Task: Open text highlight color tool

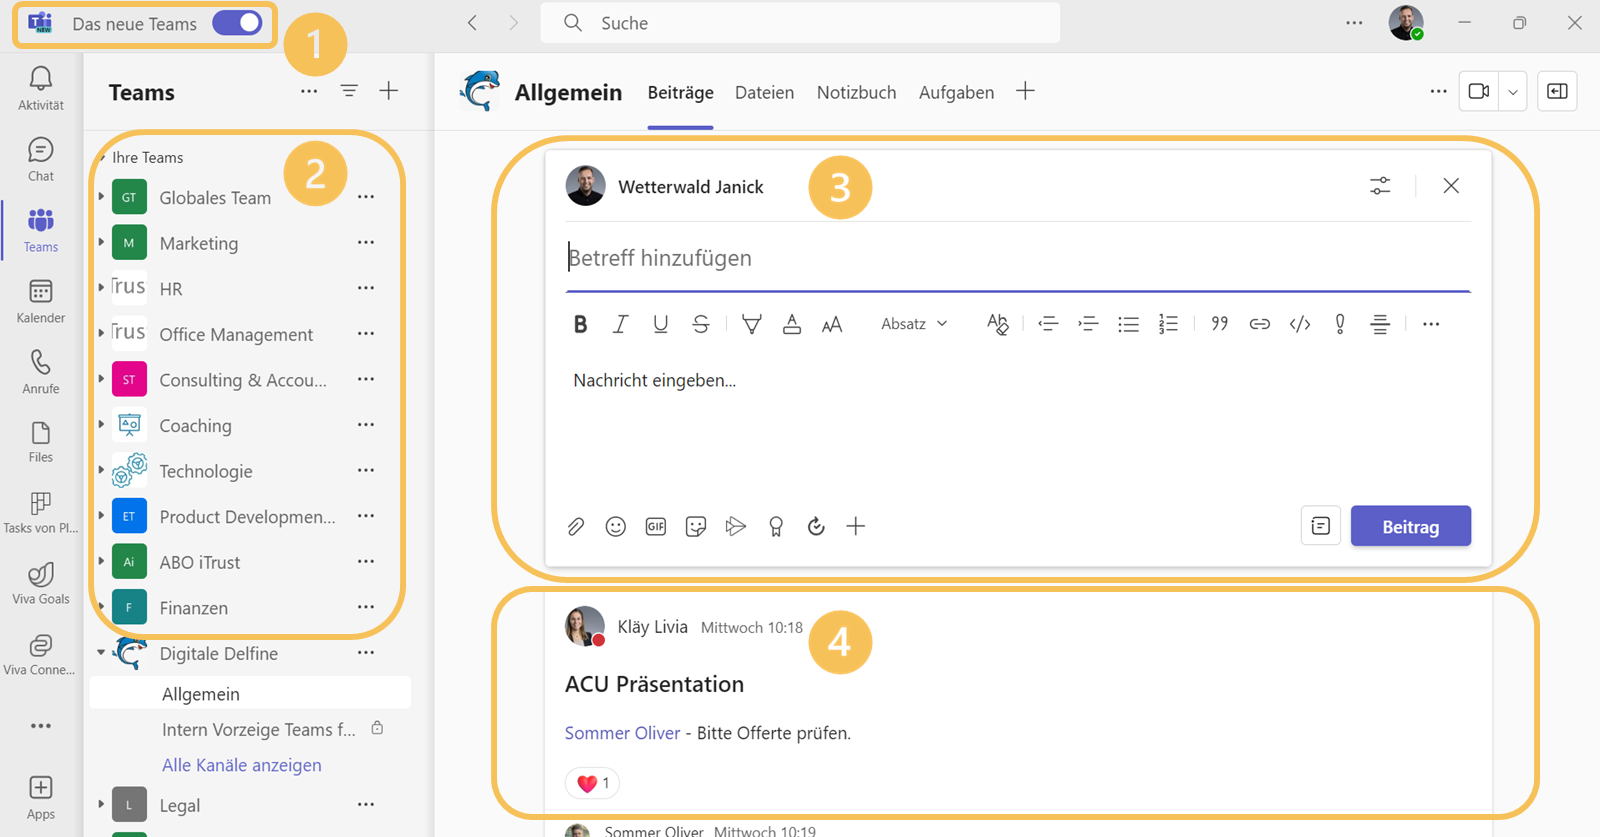Action: (x=751, y=324)
